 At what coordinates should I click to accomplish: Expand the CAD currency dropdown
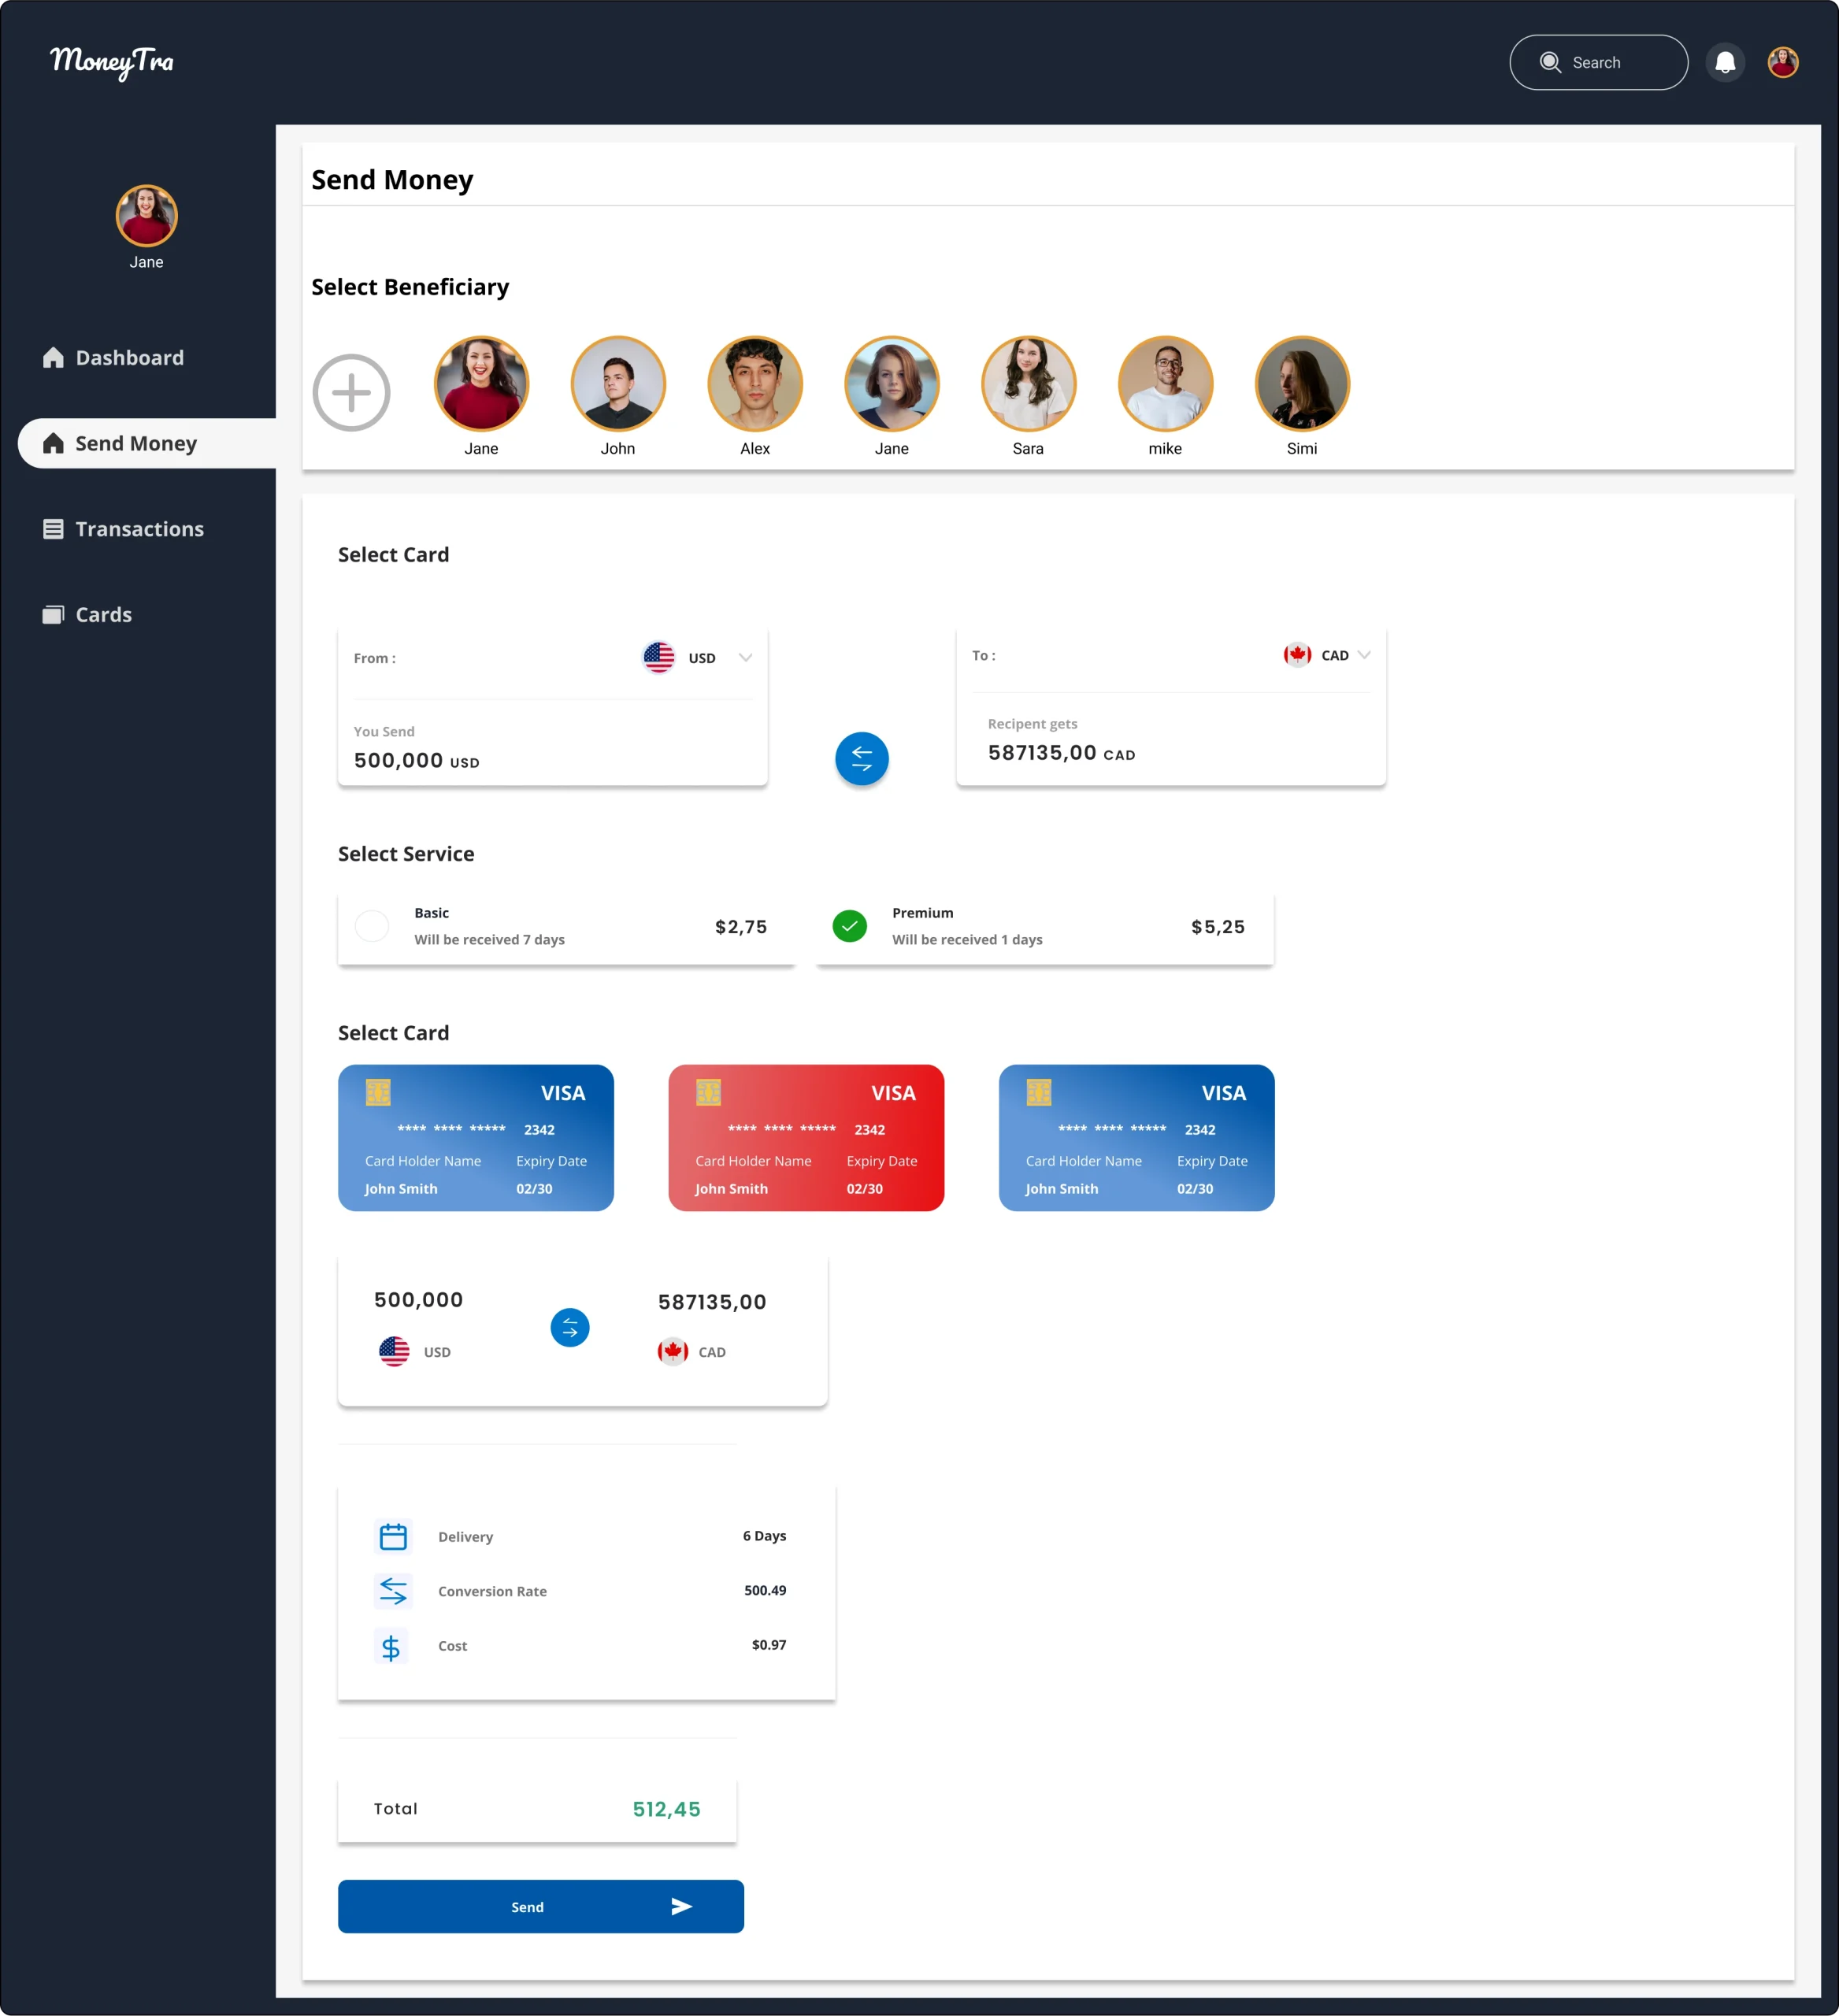[1364, 655]
